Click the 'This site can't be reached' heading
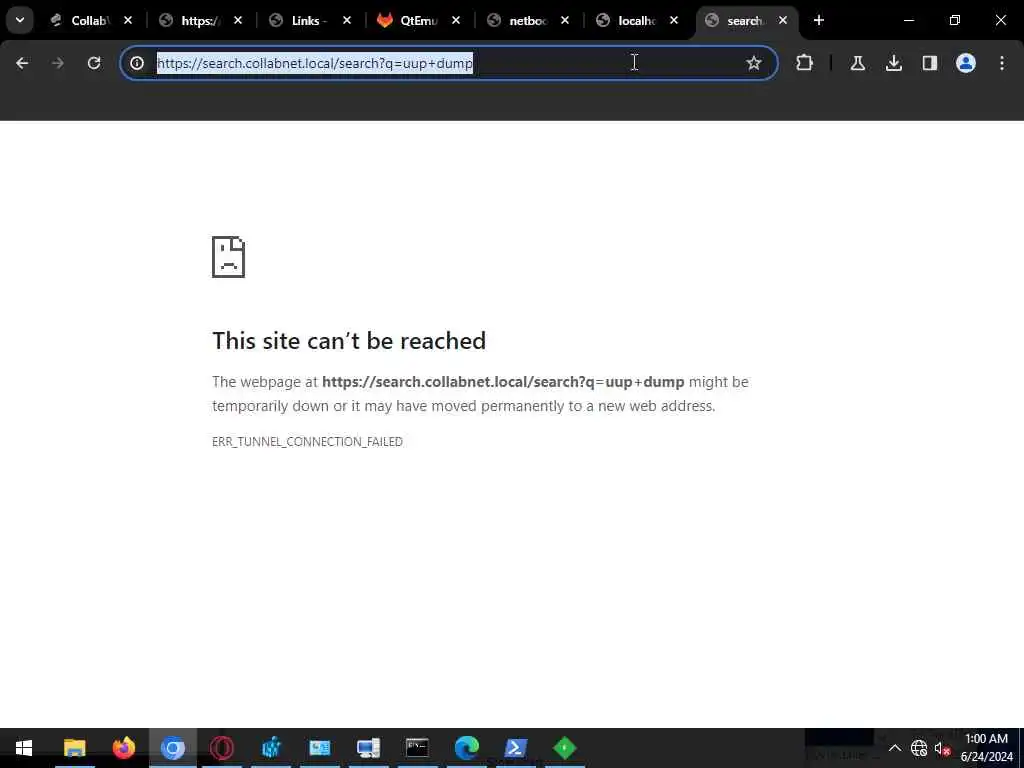1024x768 pixels. (x=349, y=340)
